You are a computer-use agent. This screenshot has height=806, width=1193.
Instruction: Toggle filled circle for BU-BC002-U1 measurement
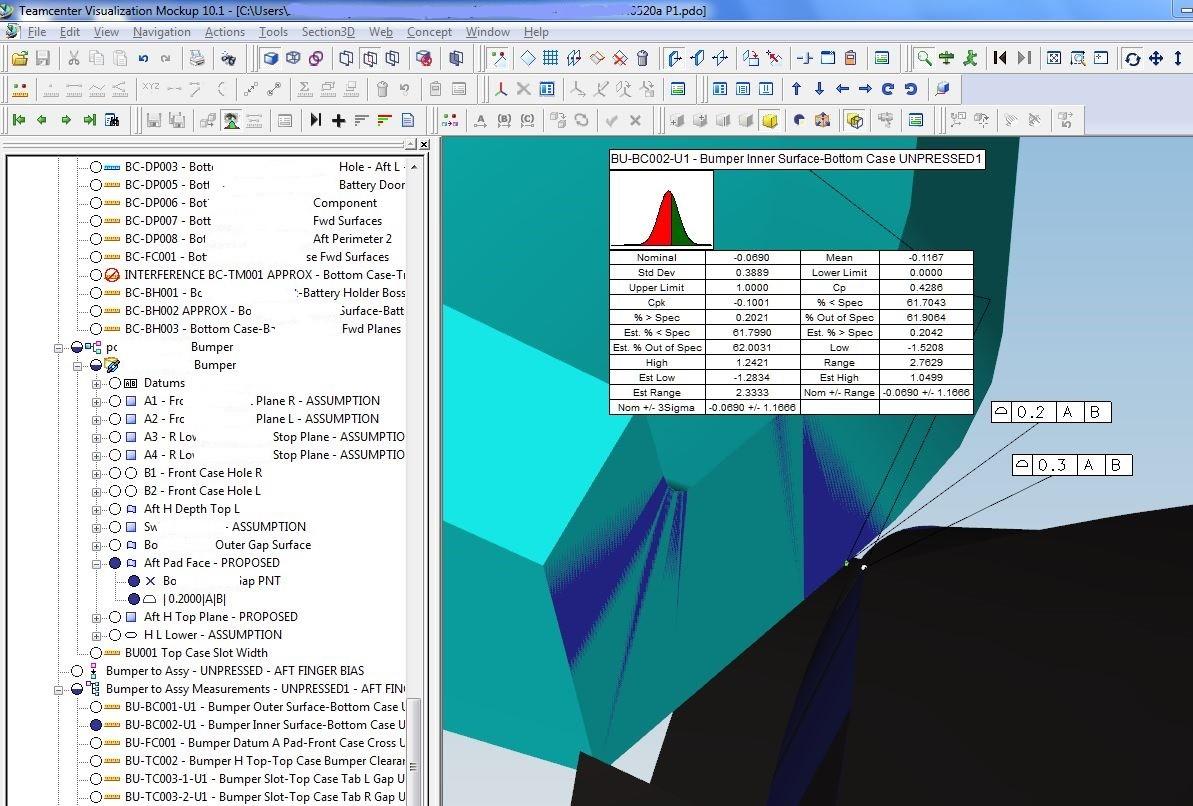[96, 725]
